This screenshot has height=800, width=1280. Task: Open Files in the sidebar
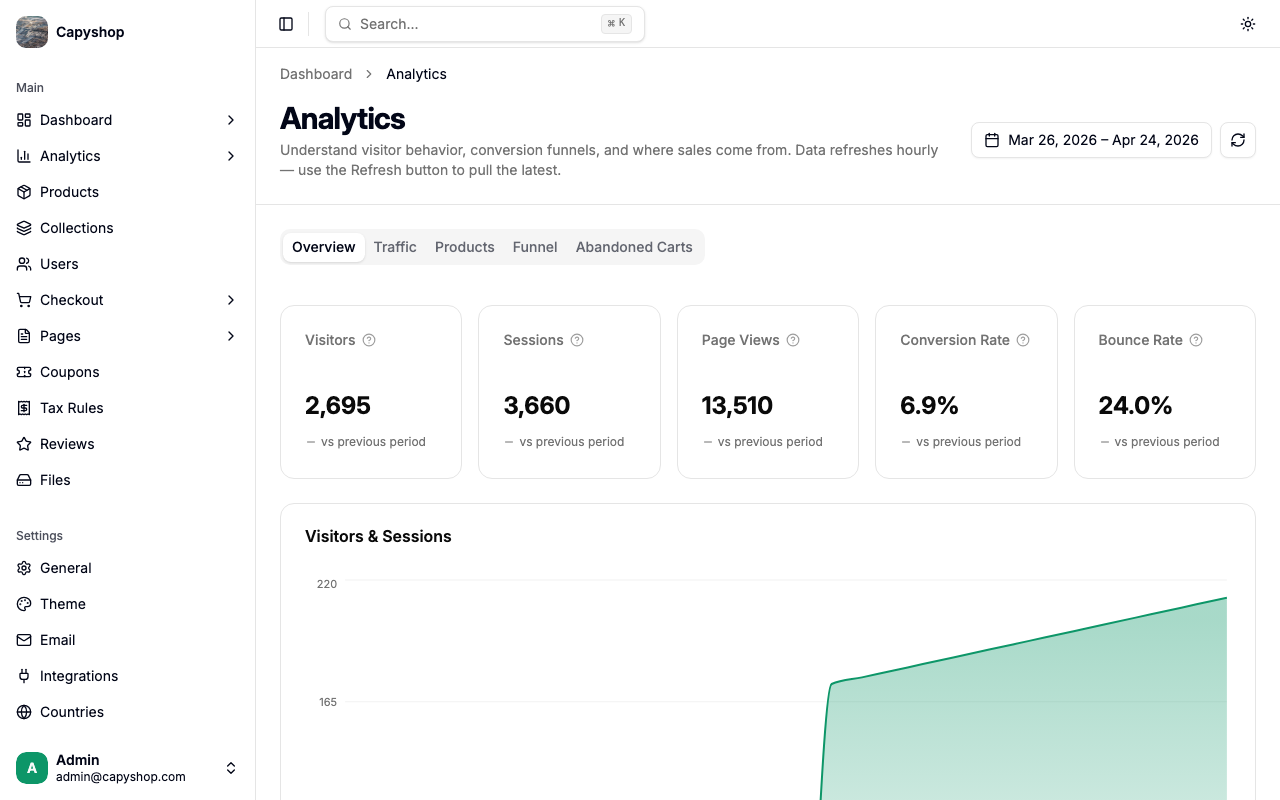pos(128,480)
